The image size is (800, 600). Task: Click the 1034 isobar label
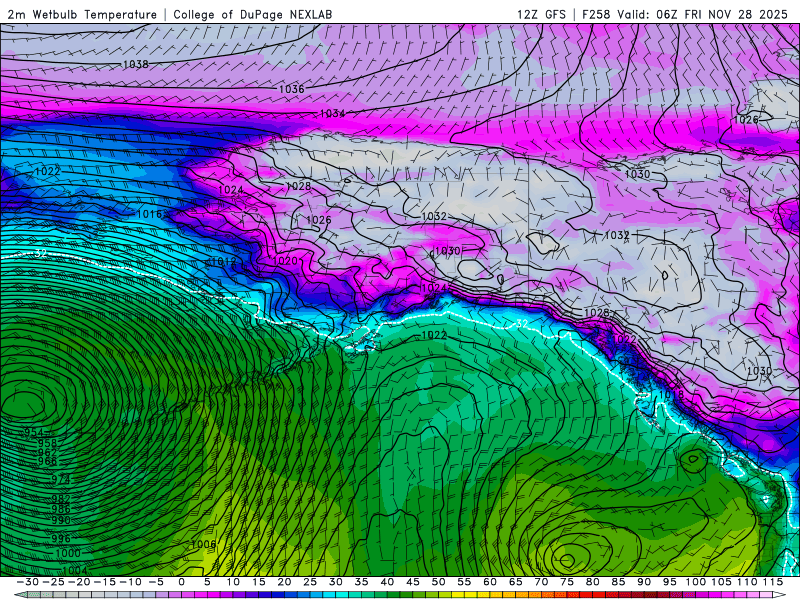[333, 113]
